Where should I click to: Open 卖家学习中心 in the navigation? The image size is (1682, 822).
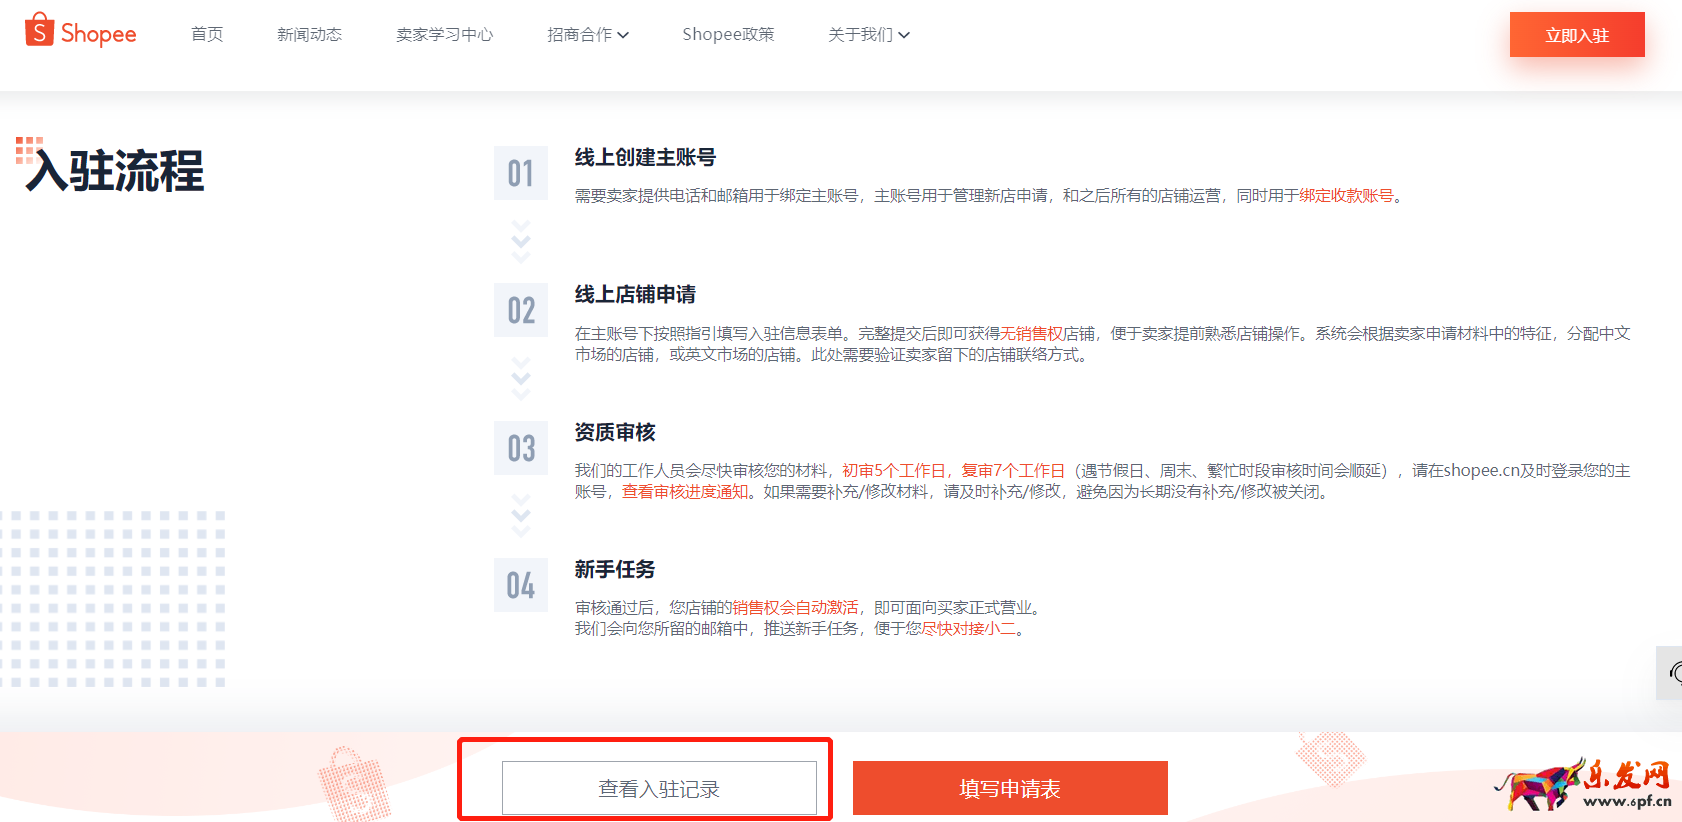(x=444, y=34)
